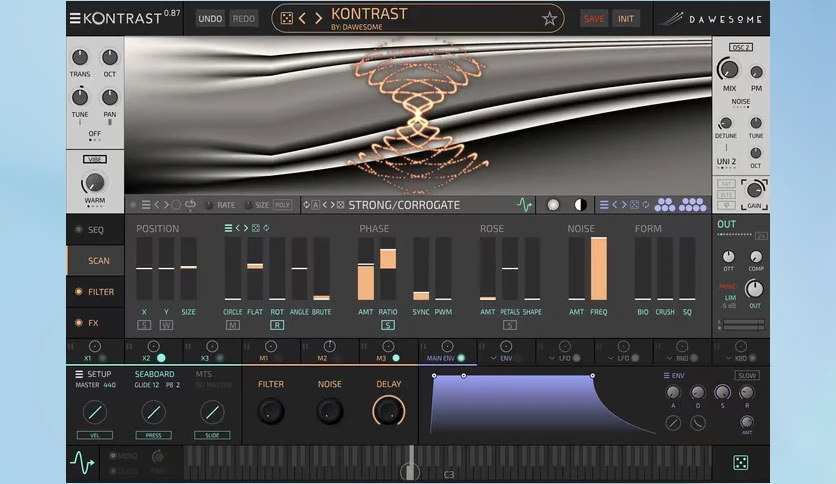Expand the RND modulator dropdown
This screenshot has height=484, width=836.
[670, 358]
